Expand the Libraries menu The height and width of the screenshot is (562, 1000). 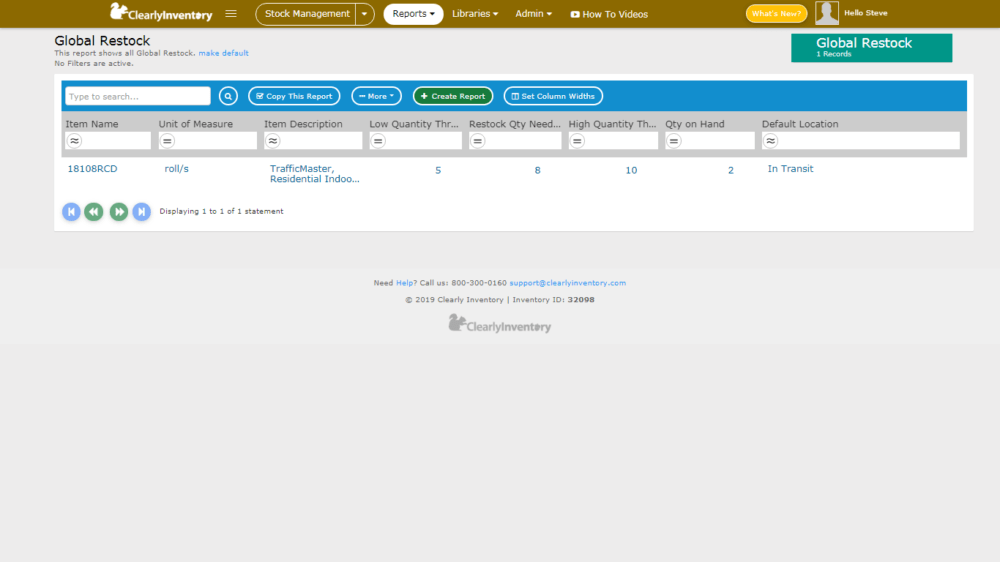click(x=475, y=13)
